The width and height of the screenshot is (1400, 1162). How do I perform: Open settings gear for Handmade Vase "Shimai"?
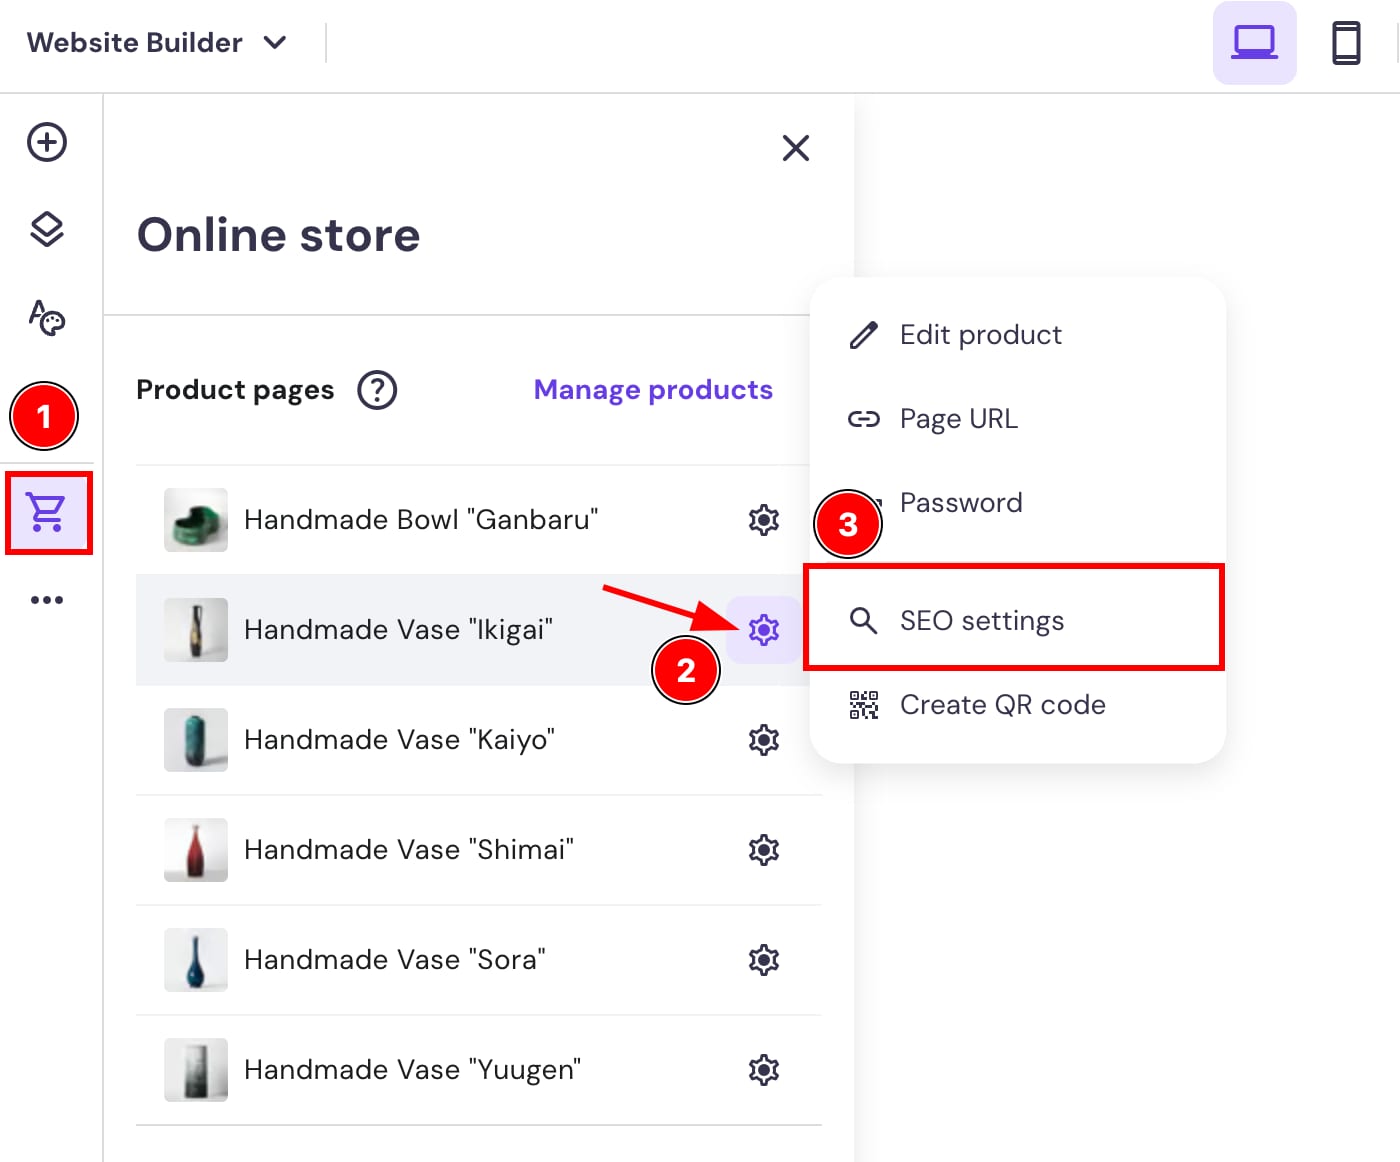[x=763, y=850]
